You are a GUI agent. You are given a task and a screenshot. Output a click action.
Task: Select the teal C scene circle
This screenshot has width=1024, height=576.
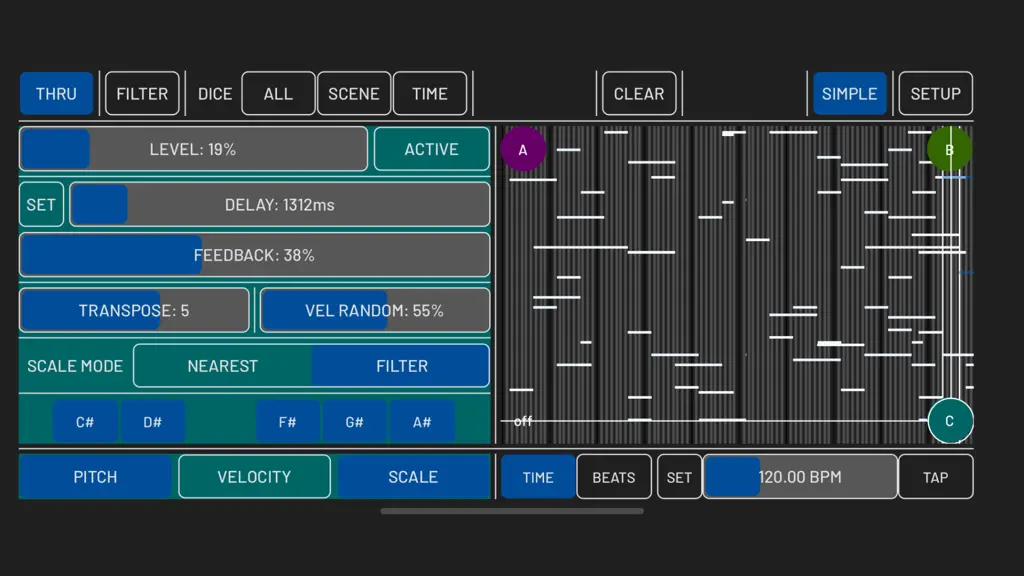pyautogui.click(x=950, y=421)
